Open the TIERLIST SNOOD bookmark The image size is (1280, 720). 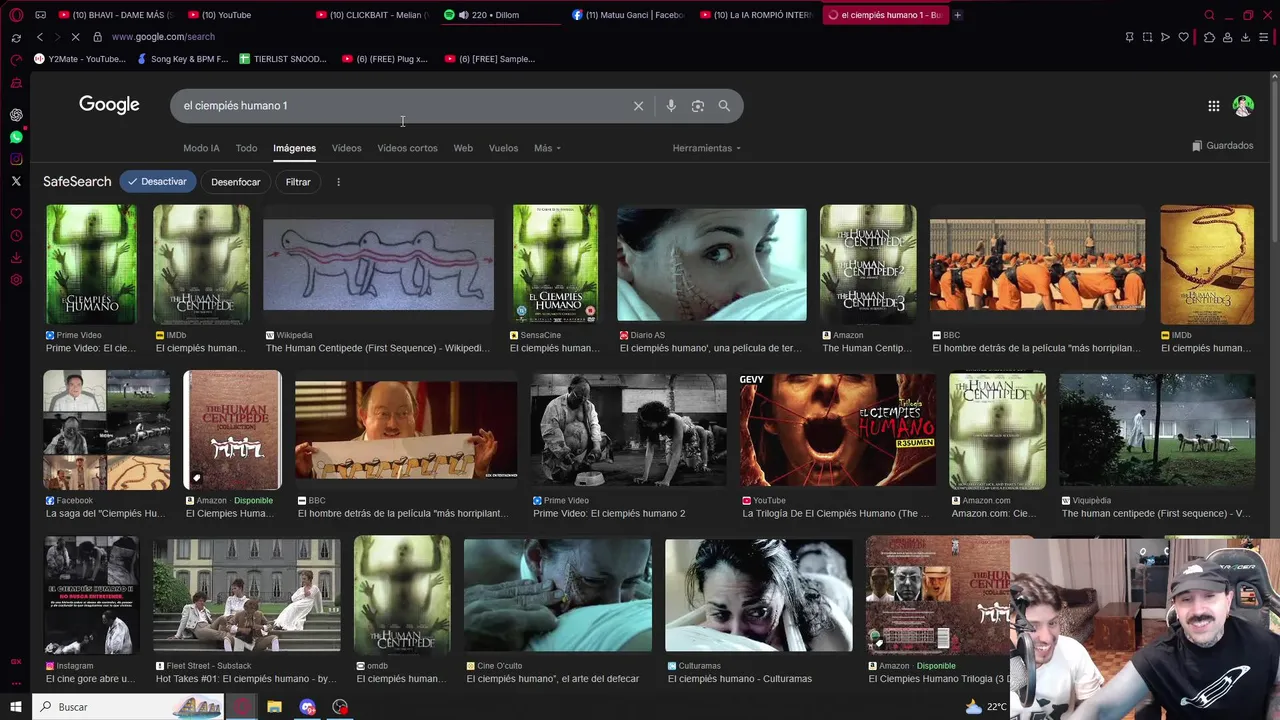point(283,59)
